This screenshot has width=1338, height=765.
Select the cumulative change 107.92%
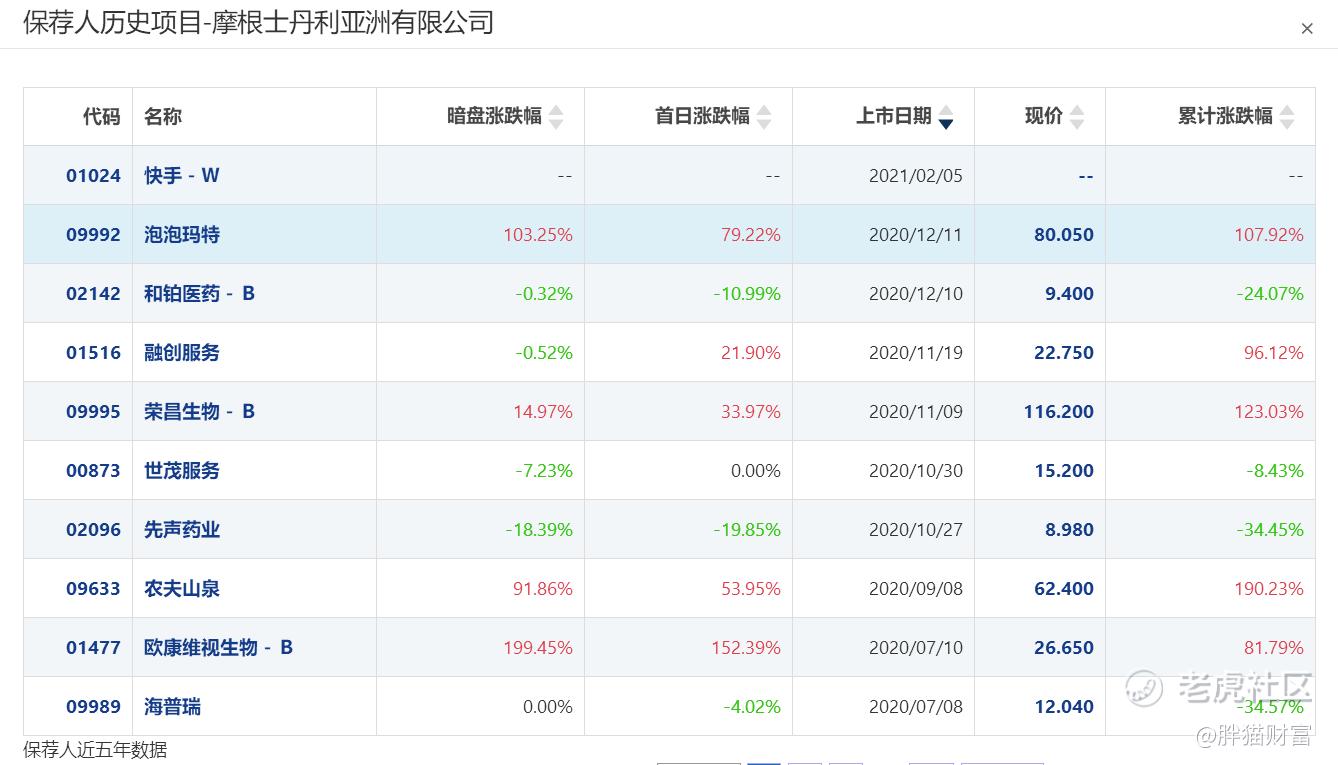point(1269,235)
